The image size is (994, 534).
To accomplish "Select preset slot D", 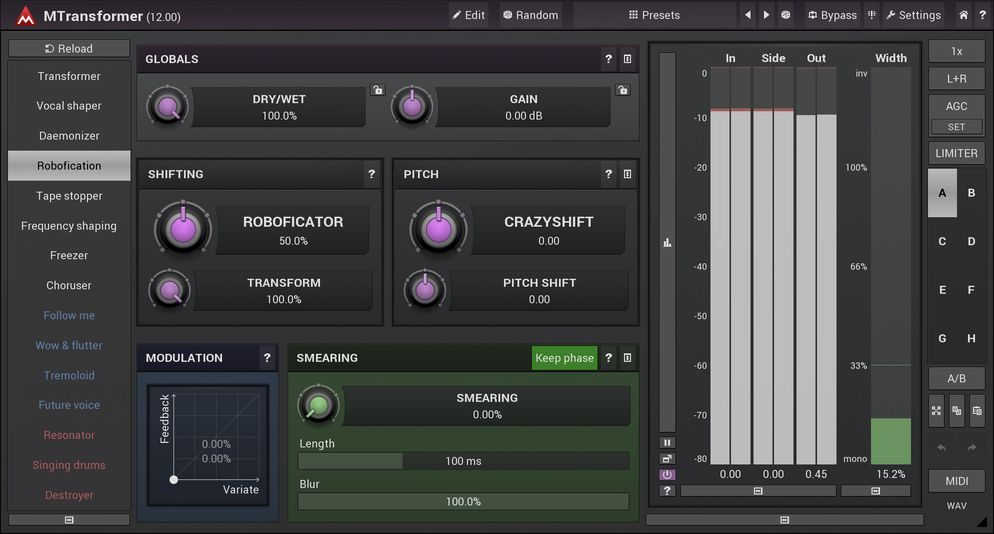I will pos(971,241).
